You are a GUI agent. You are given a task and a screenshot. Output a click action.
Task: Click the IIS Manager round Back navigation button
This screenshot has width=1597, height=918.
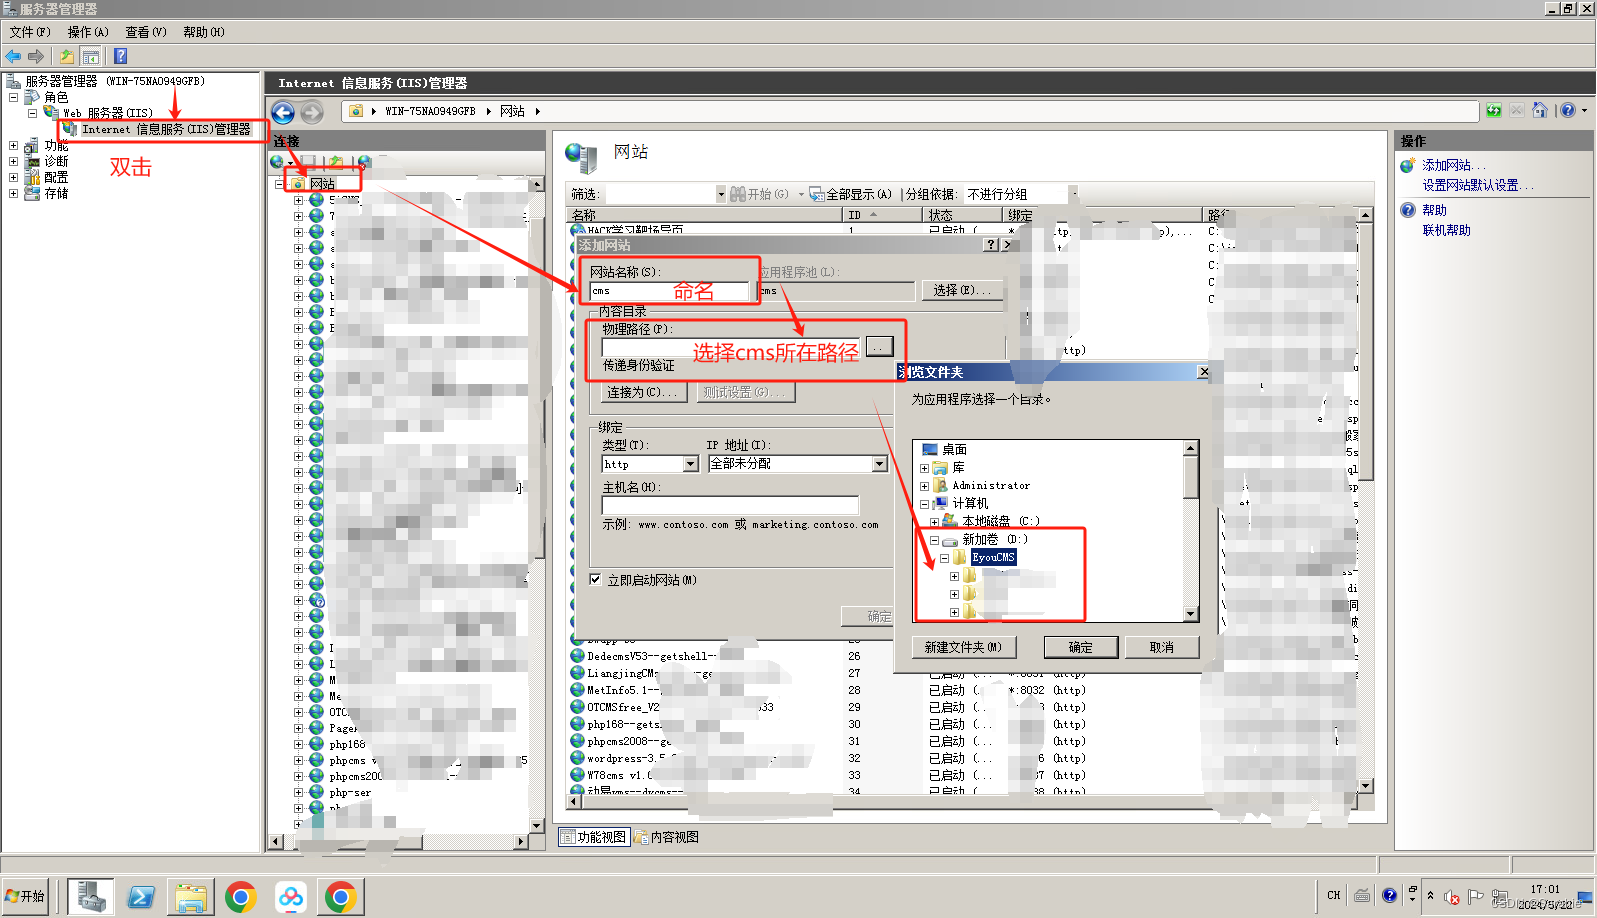283,112
